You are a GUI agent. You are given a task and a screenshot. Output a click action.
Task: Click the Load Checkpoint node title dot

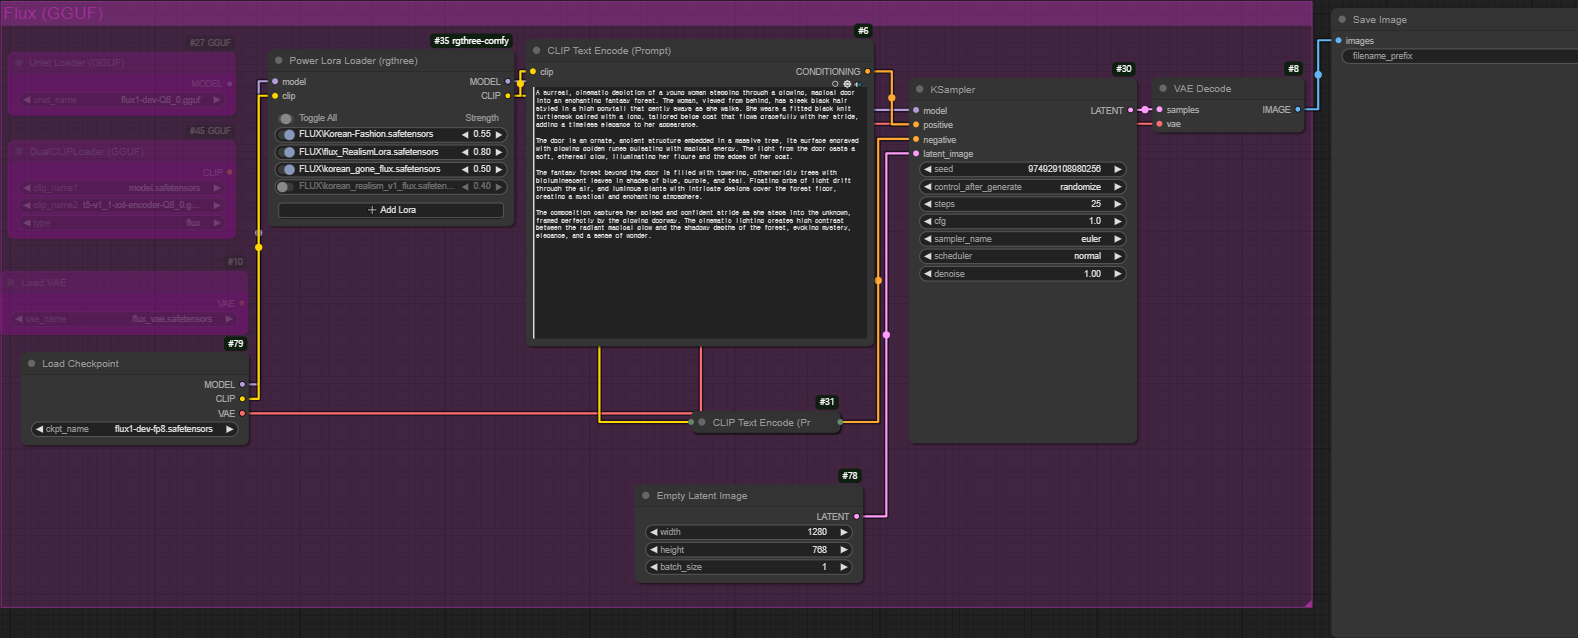tap(32, 364)
